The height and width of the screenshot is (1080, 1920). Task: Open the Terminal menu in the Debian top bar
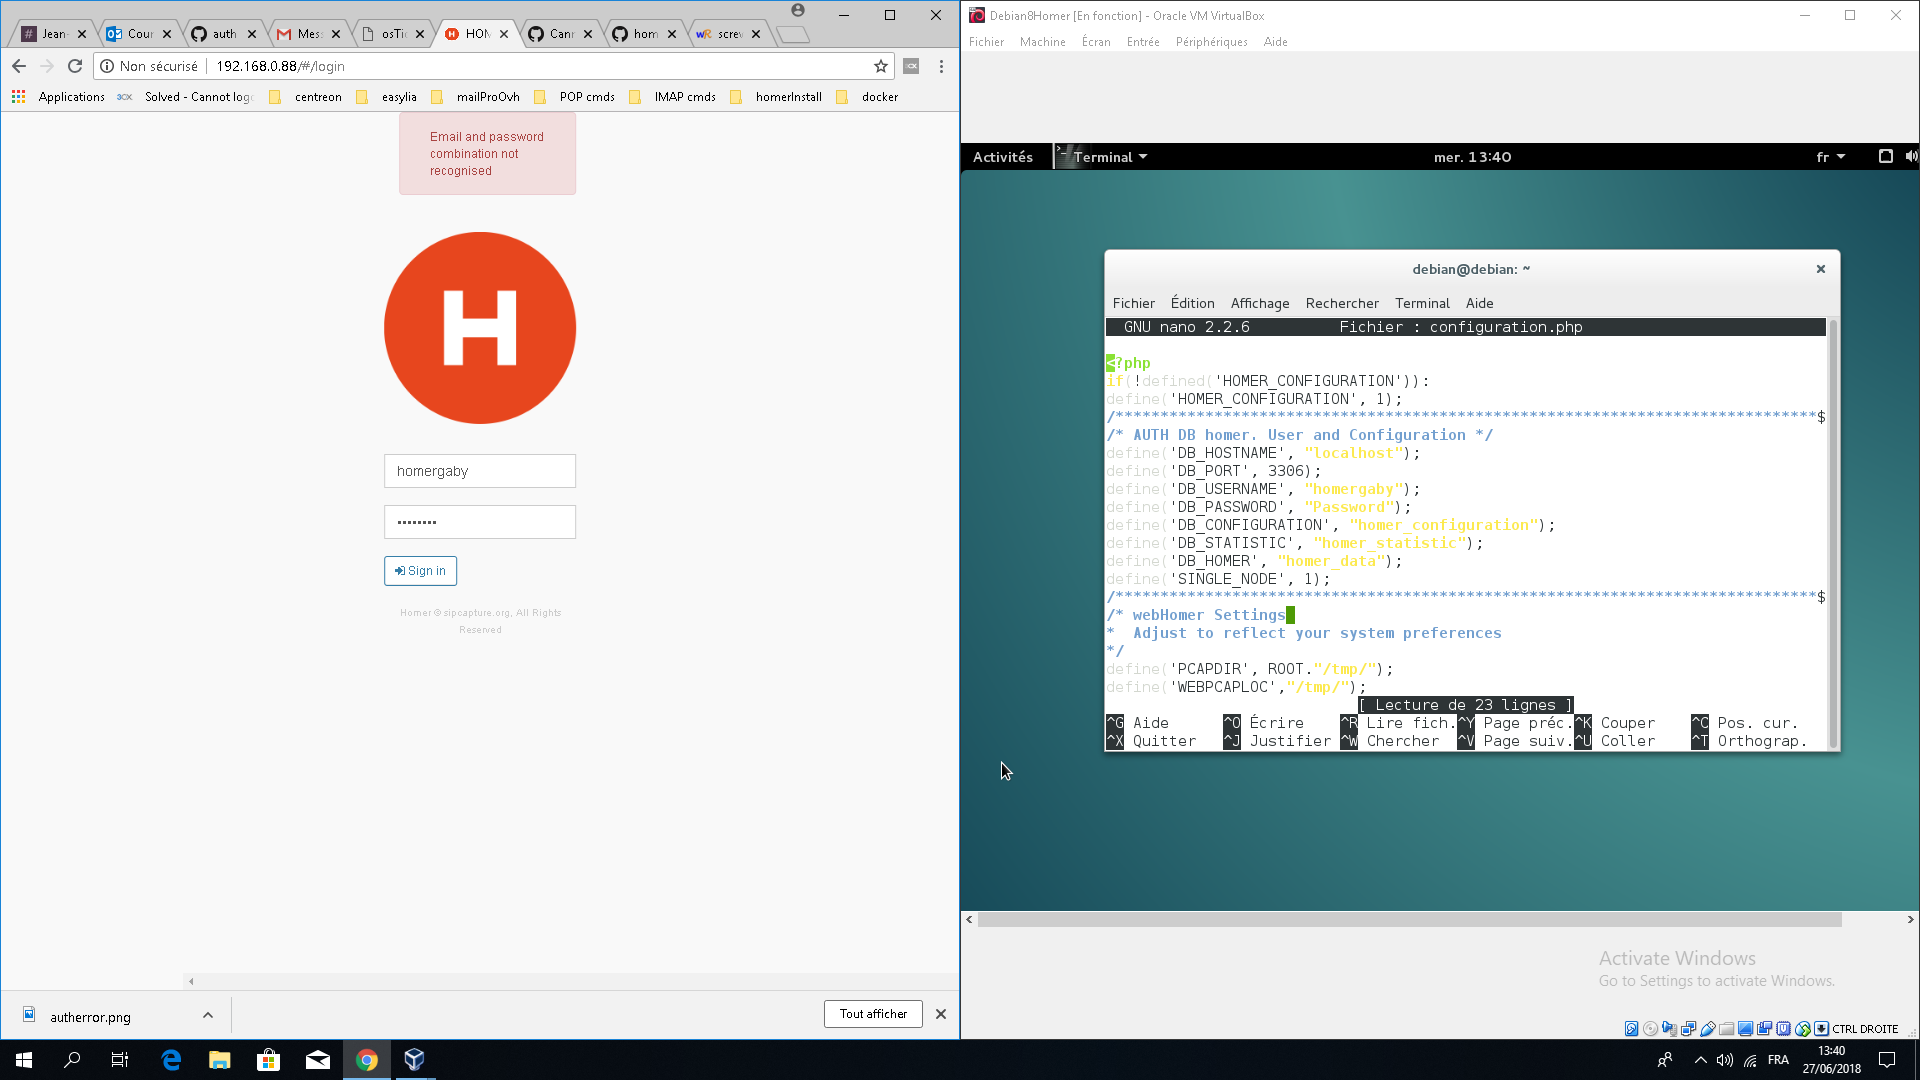1103,157
